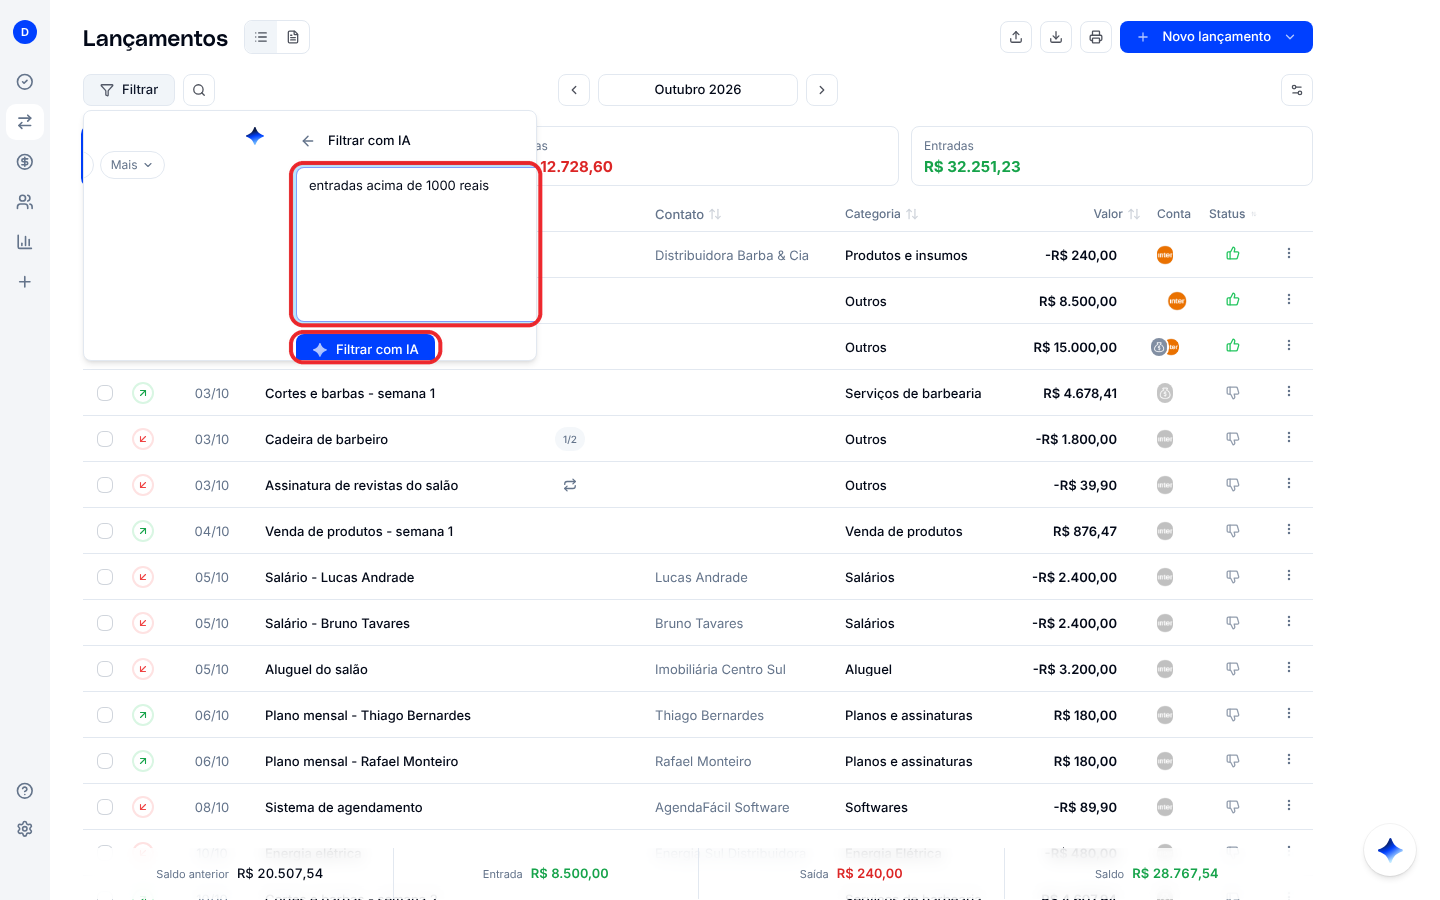1440x900 pixels.
Task: Click the upload icon in the top toolbar
Action: [1016, 37]
